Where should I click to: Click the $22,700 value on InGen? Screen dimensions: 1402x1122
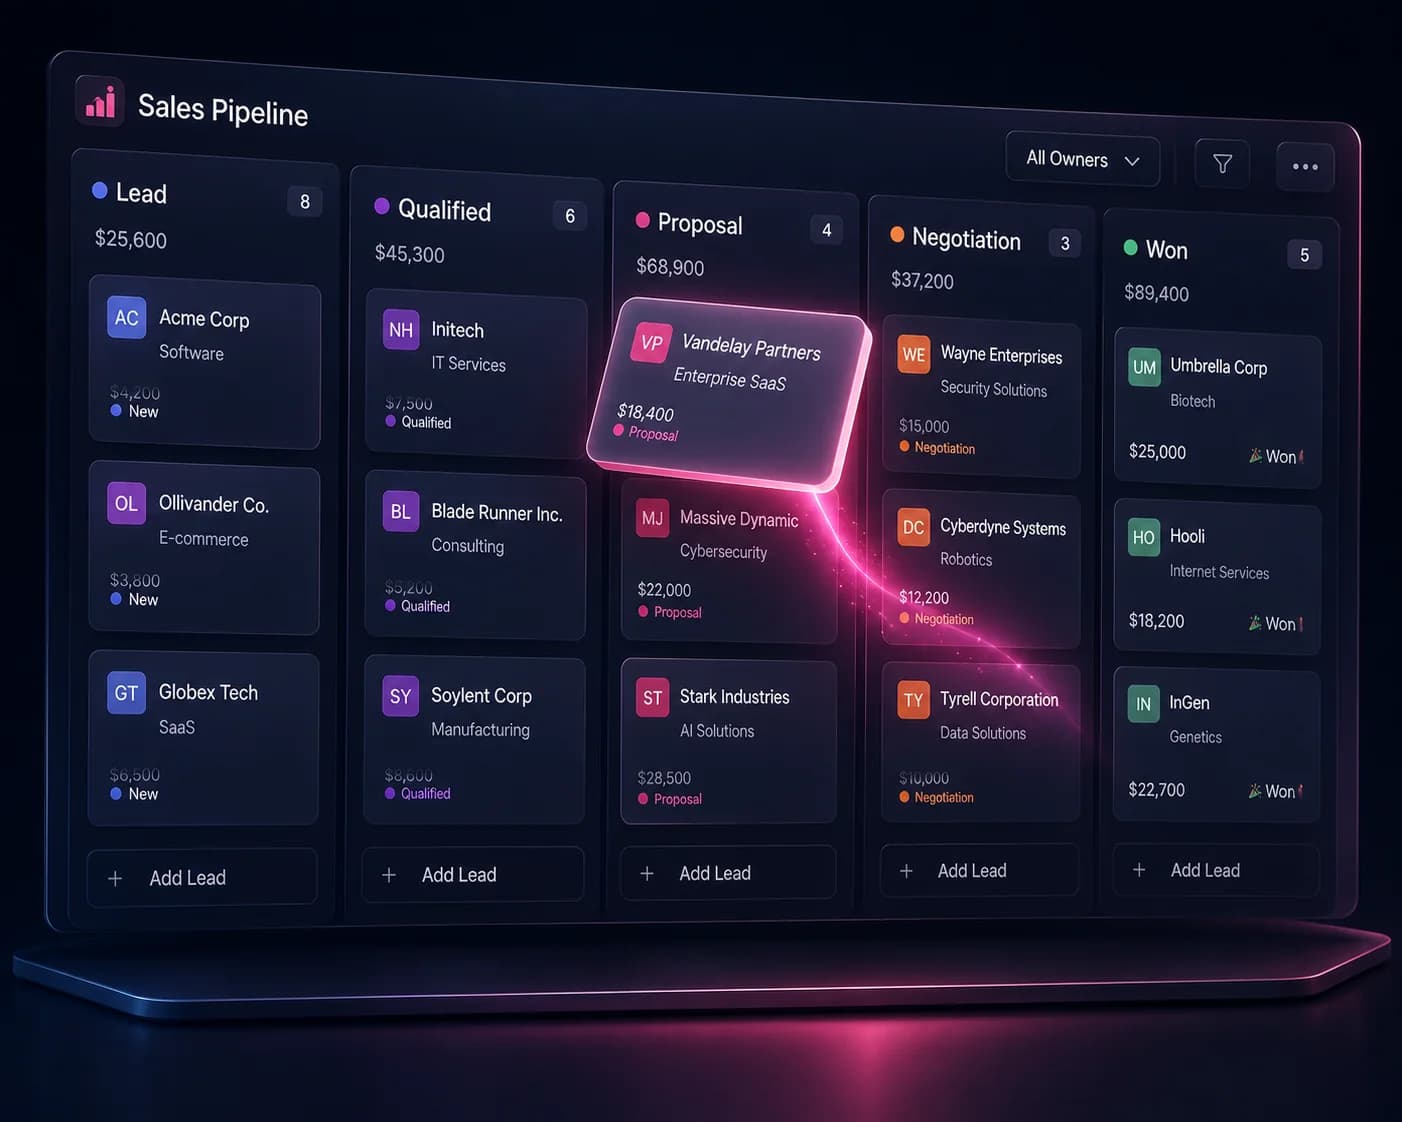[1156, 790]
